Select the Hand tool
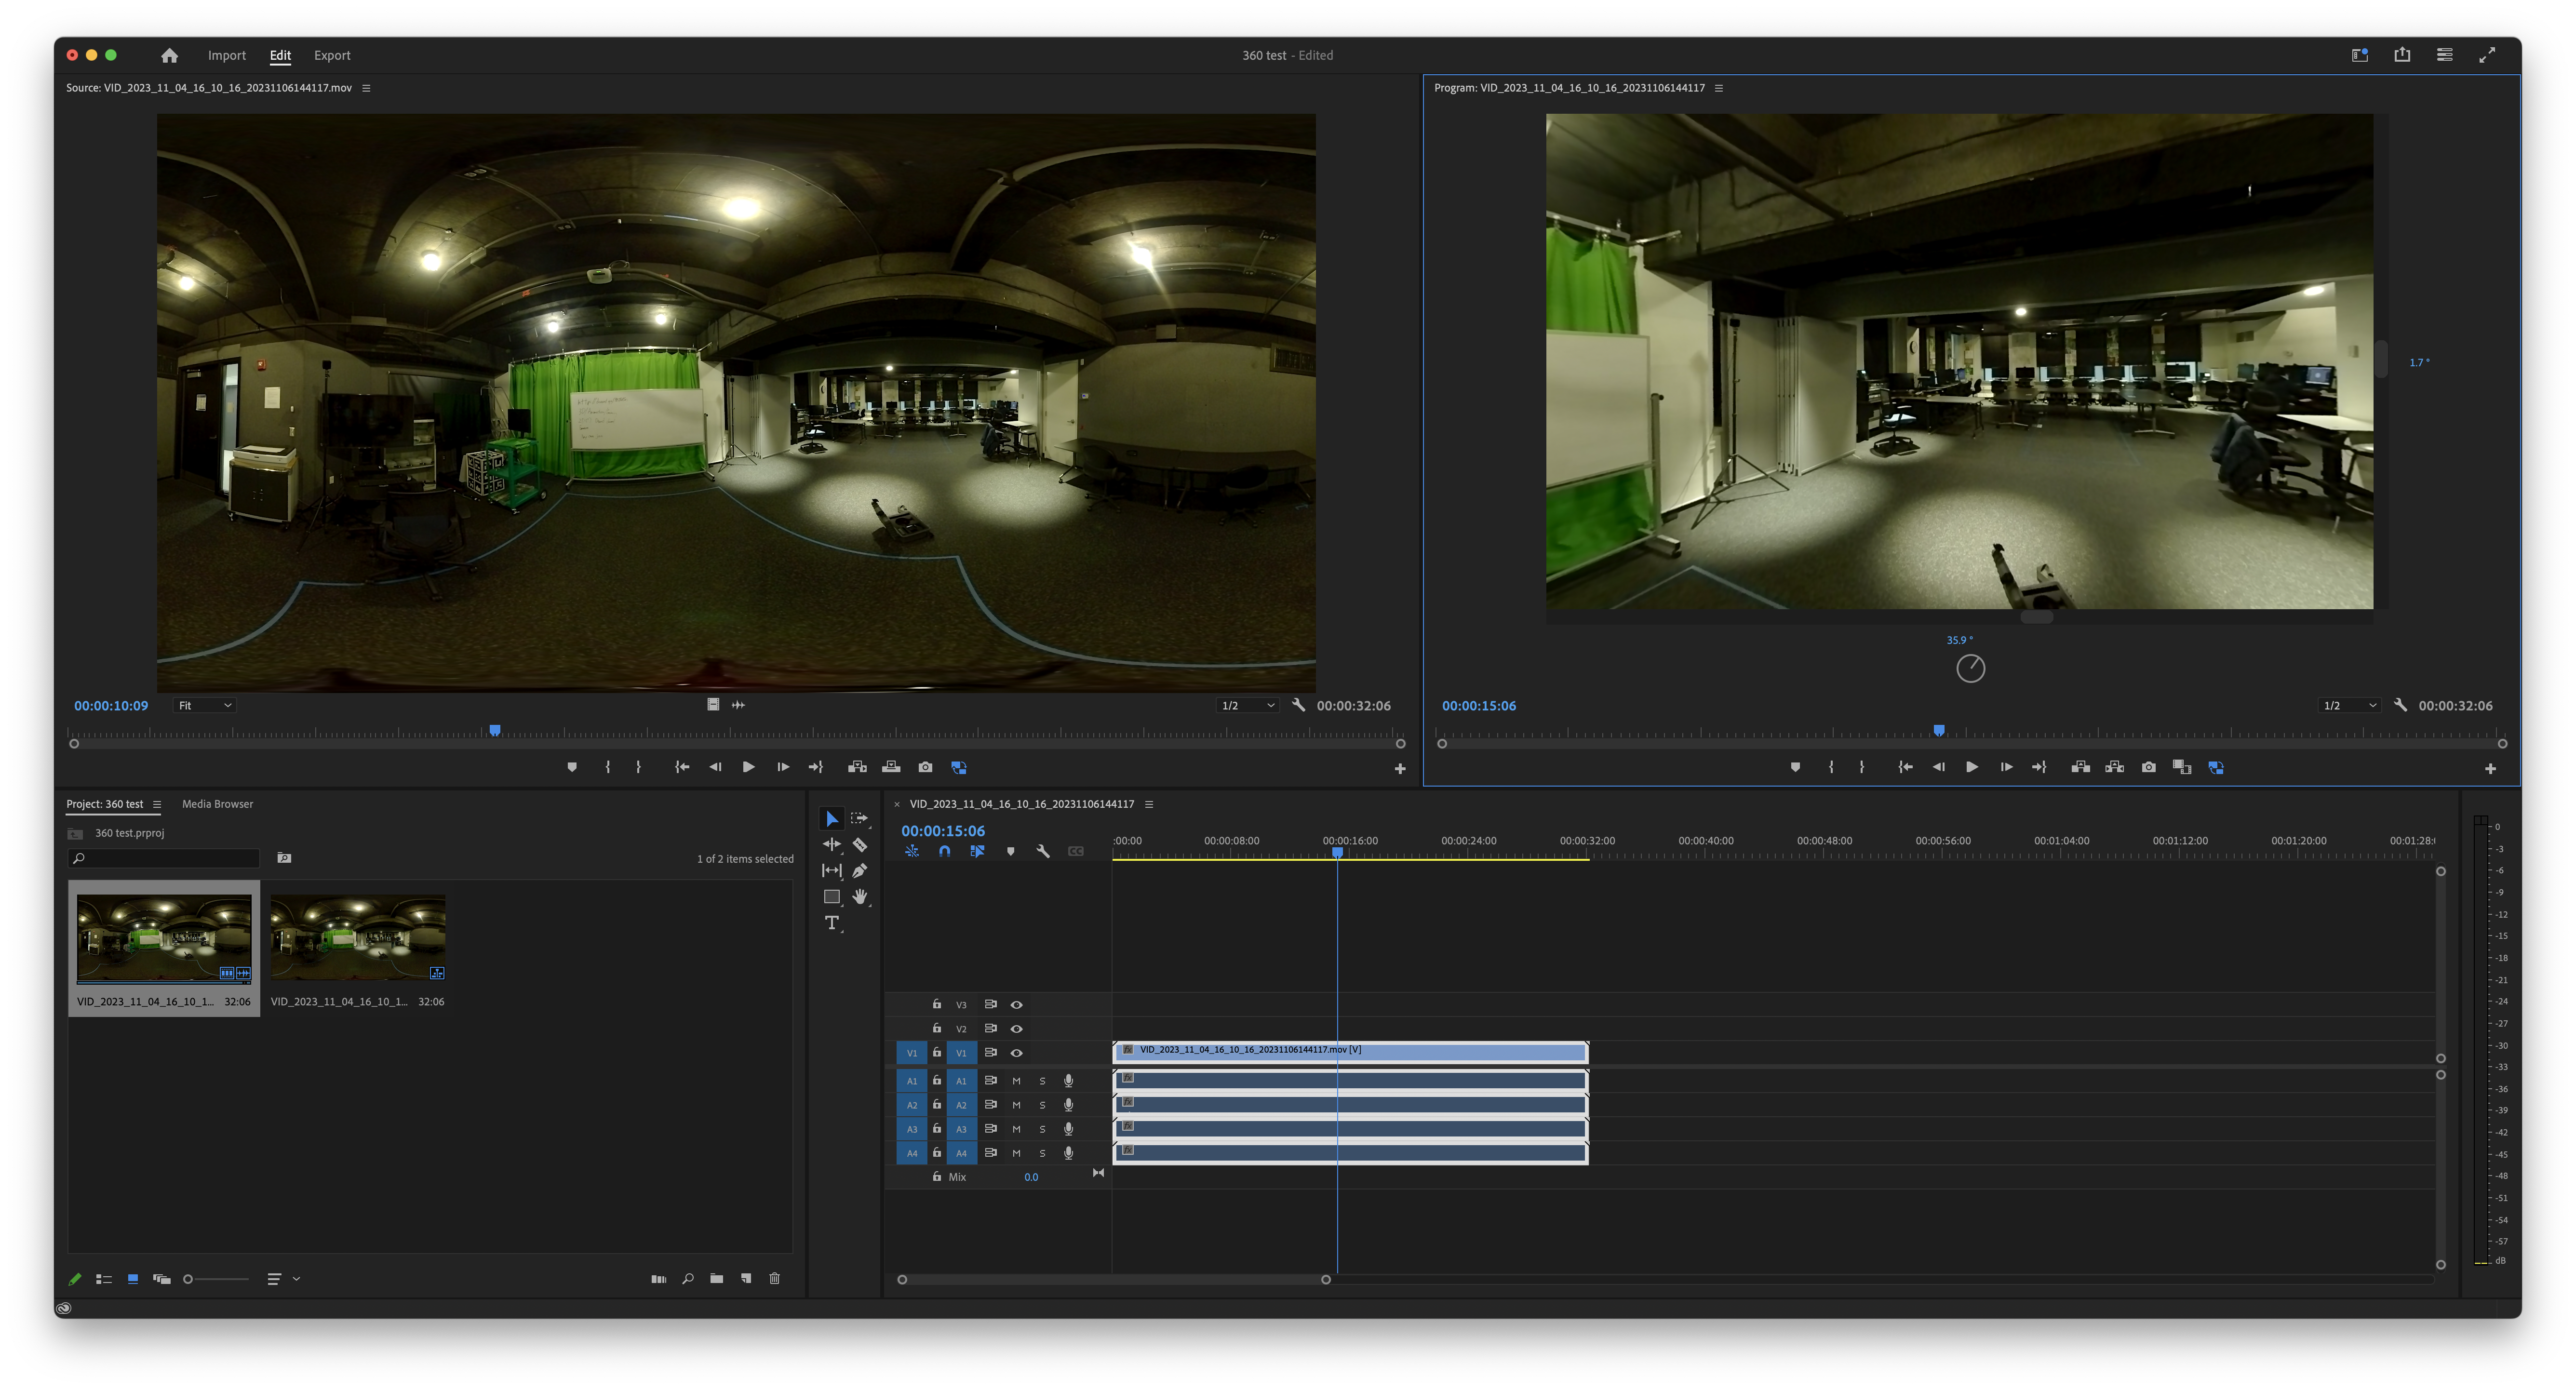 859,897
